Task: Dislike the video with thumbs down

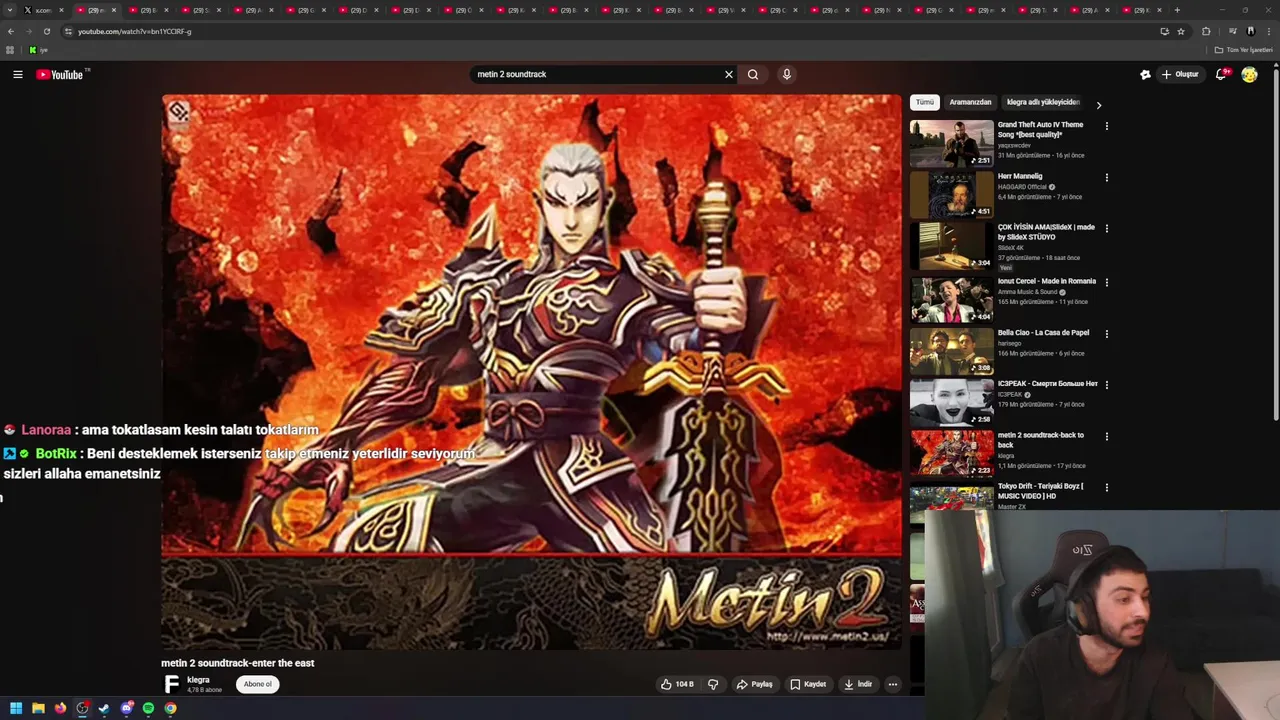Action: [713, 684]
